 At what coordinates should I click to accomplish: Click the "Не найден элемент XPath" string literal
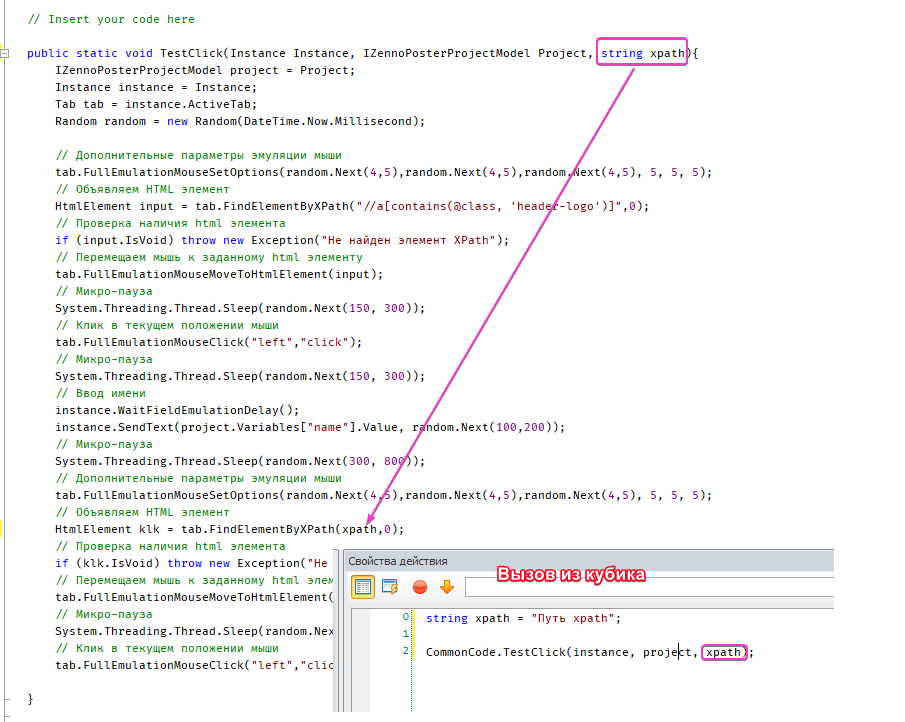(x=406, y=240)
